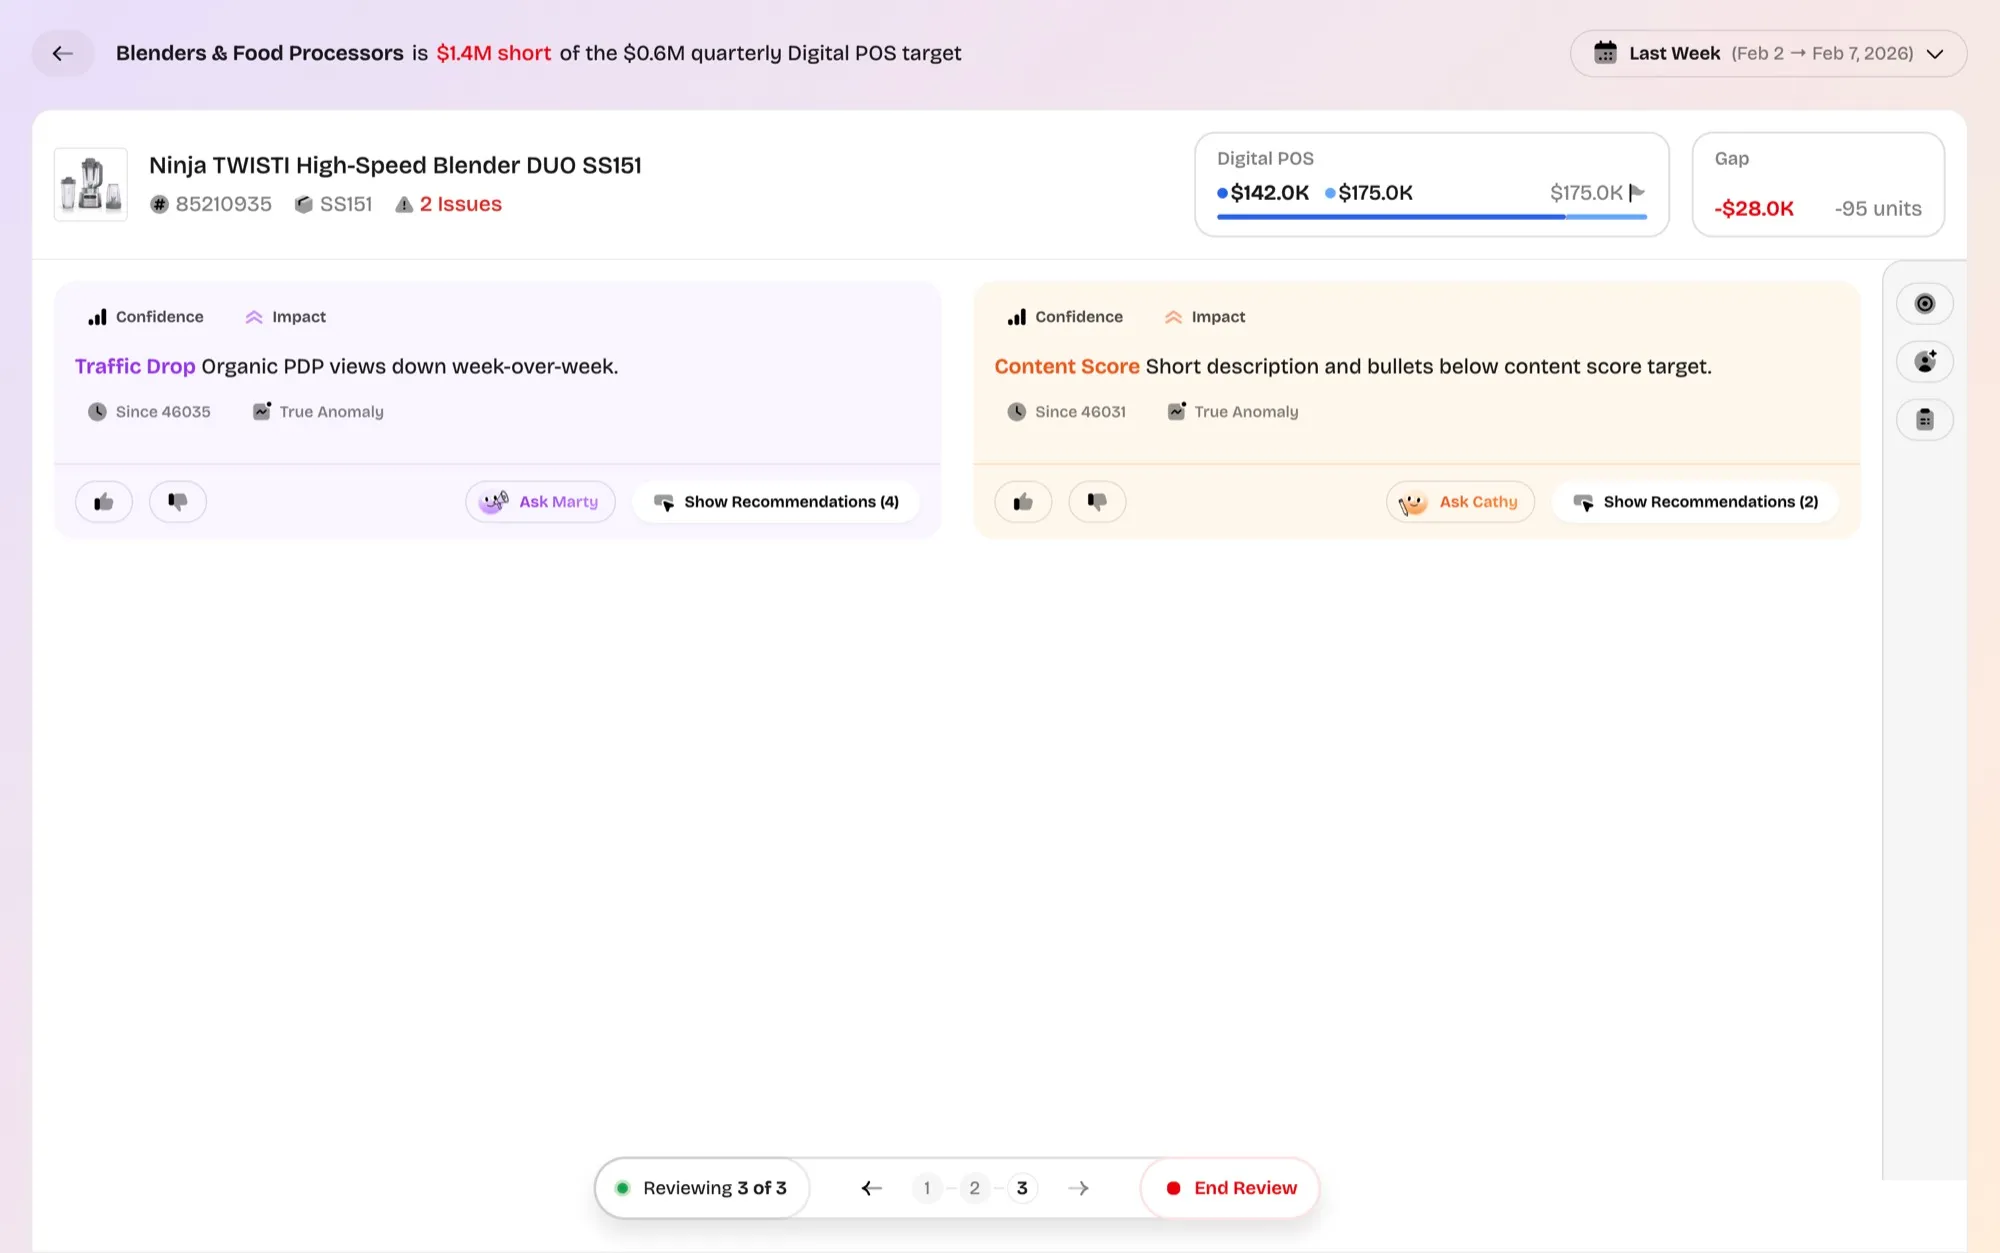
Task: Click the Traffic Drop heading
Action: [135, 367]
